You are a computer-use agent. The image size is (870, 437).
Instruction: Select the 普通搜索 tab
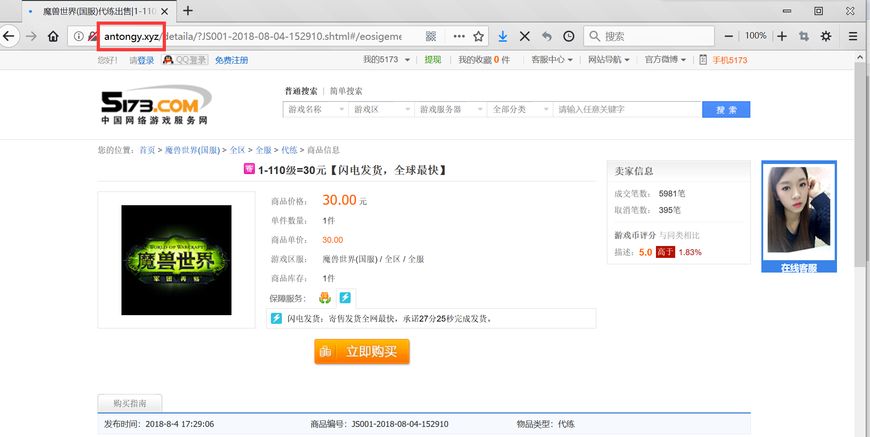(301, 91)
